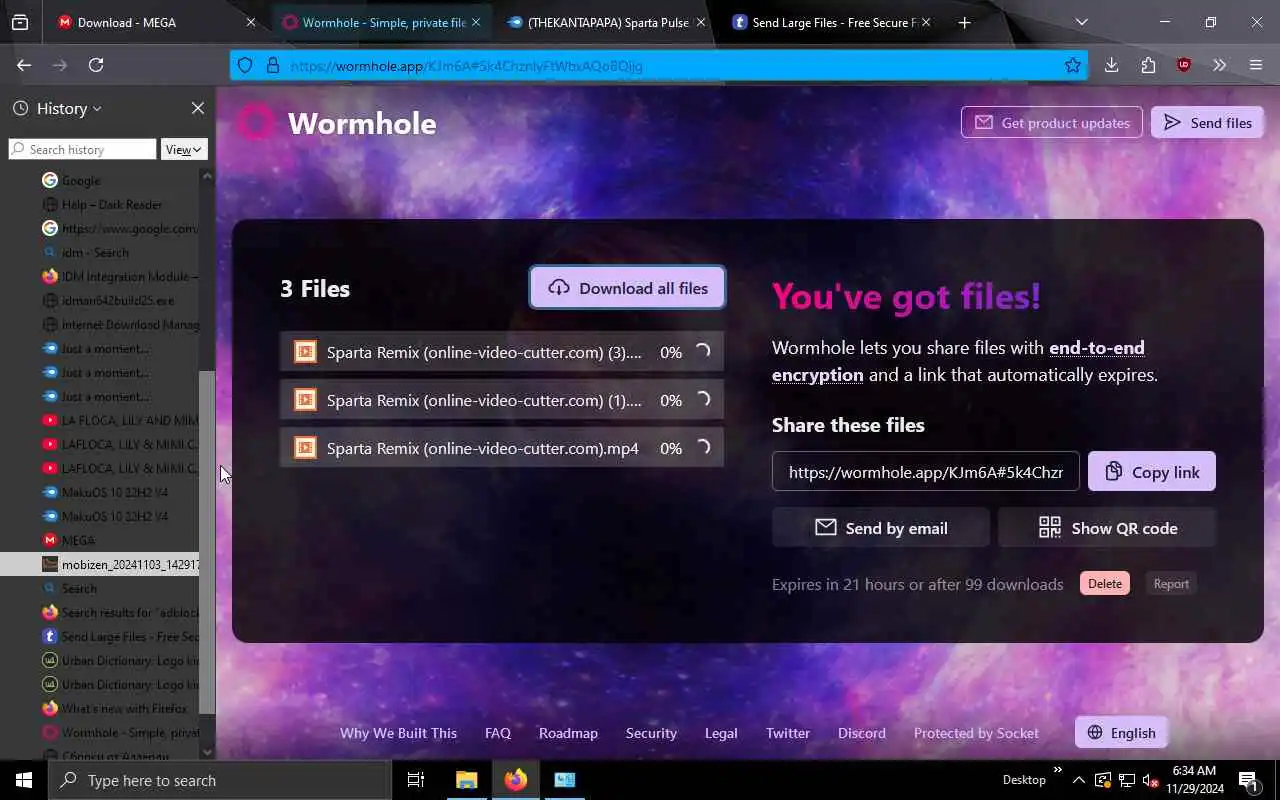Open Task View on the taskbar
This screenshot has height=800, width=1280.
pos(416,780)
